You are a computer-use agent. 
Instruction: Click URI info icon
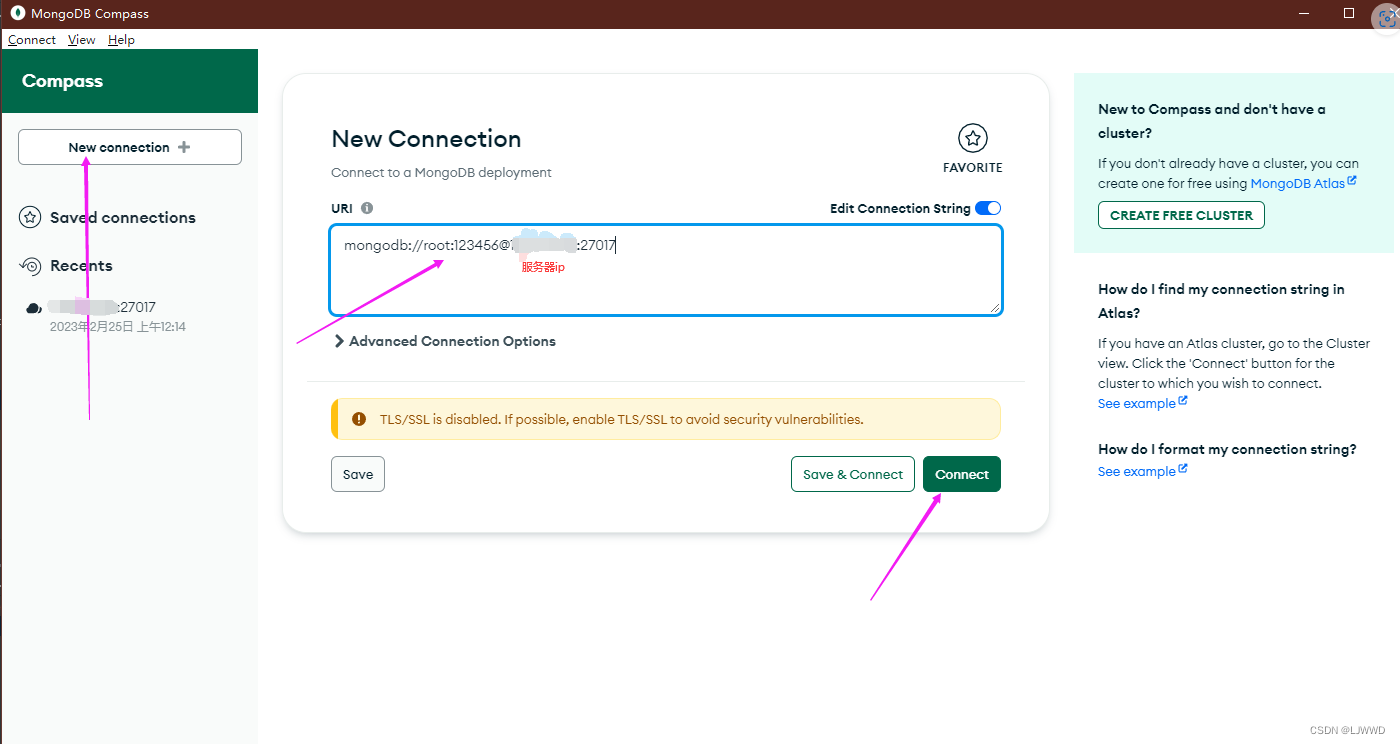click(x=367, y=208)
